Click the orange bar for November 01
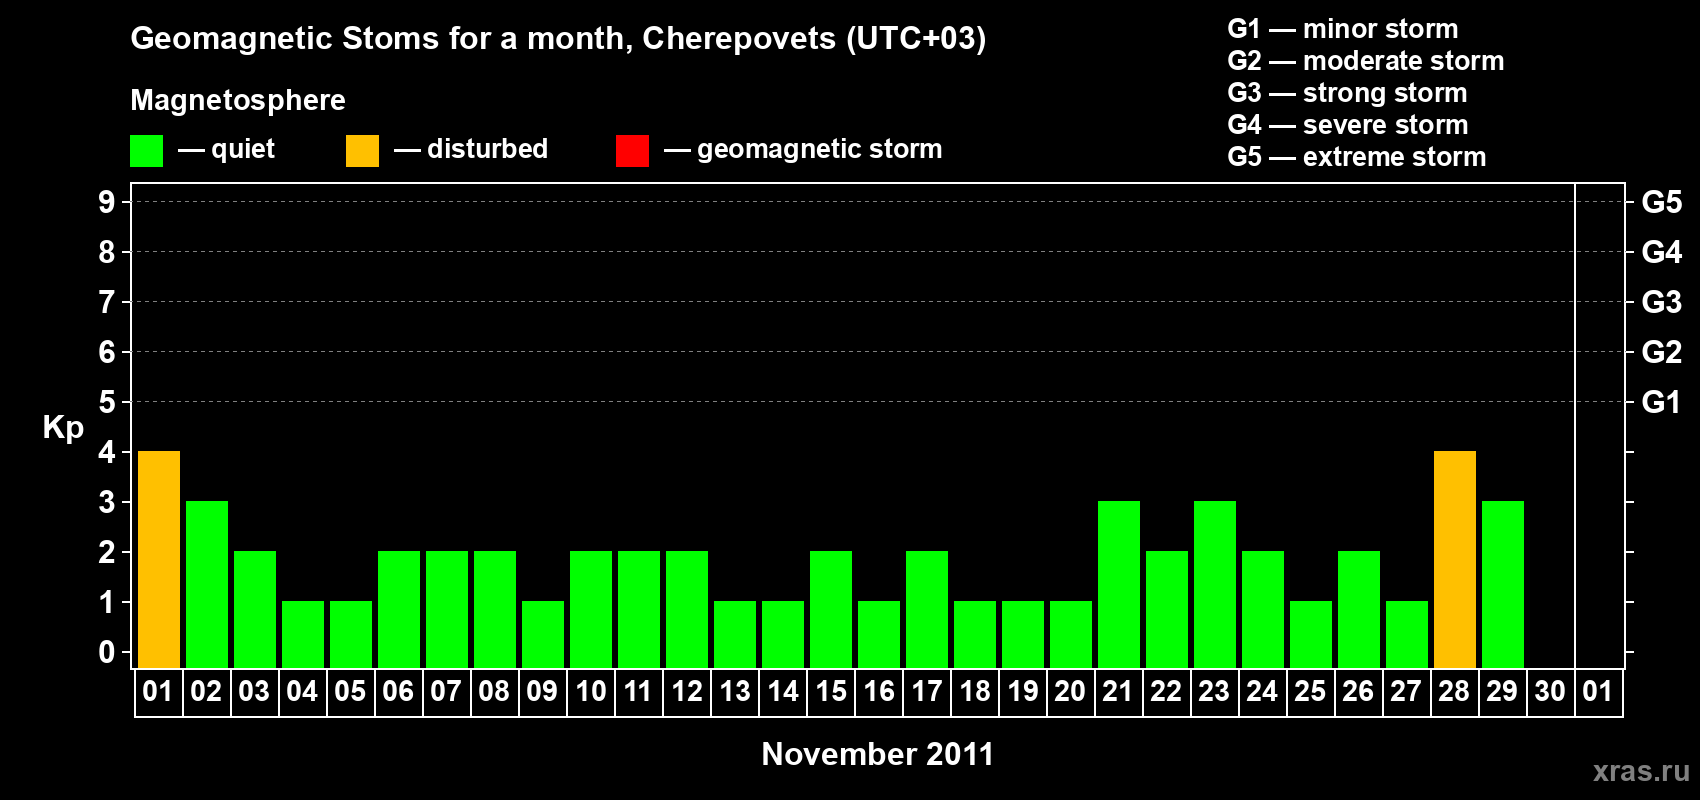Image resolution: width=1700 pixels, height=800 pixels. [159, 560]
